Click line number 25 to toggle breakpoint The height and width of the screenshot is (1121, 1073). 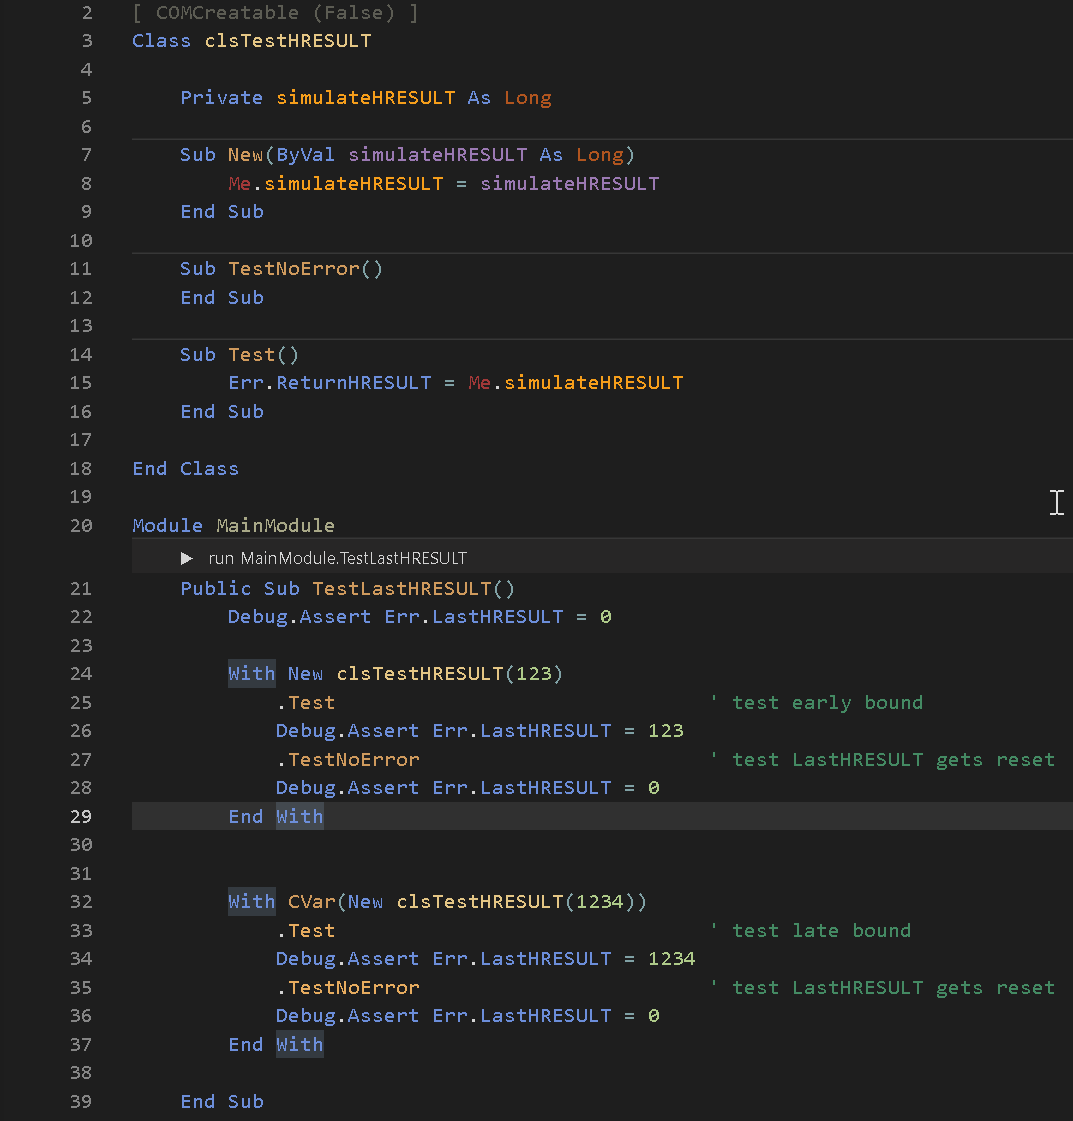coord(81,702)
